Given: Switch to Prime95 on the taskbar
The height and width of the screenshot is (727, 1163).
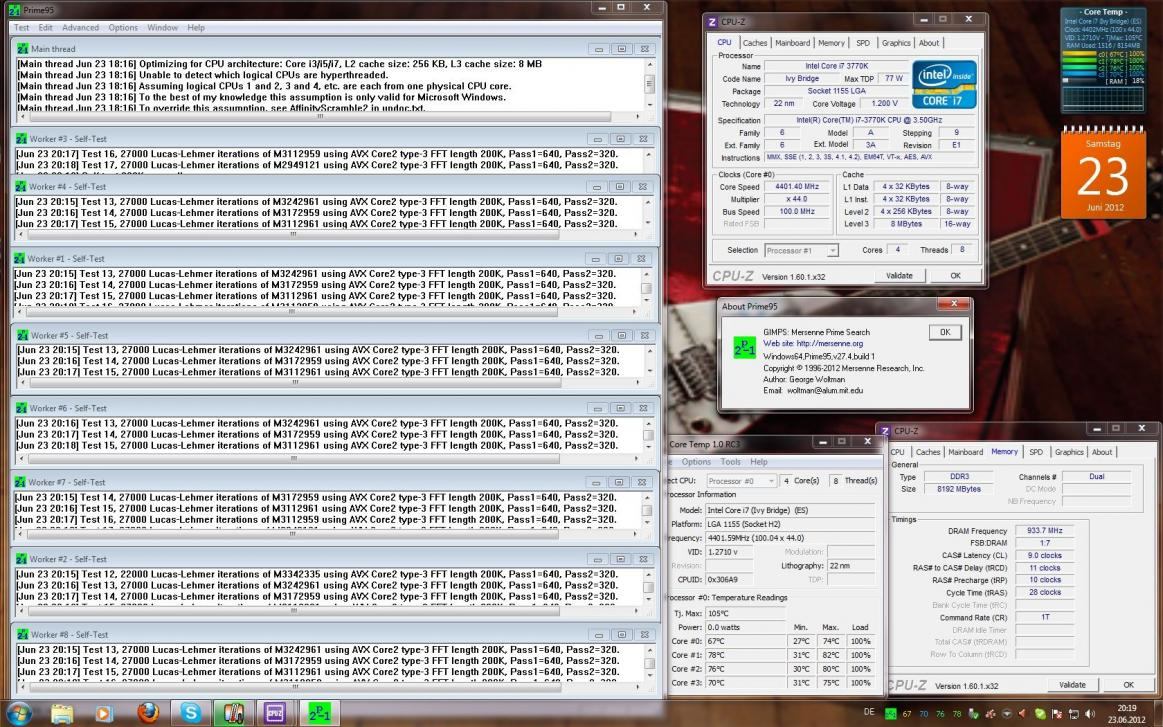Looking at the screenshot, I should click(319, 713).
